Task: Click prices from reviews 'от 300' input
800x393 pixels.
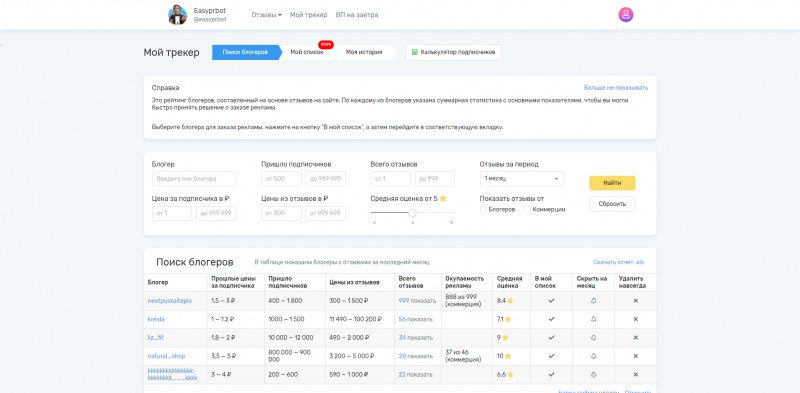Action: (281, 213)
